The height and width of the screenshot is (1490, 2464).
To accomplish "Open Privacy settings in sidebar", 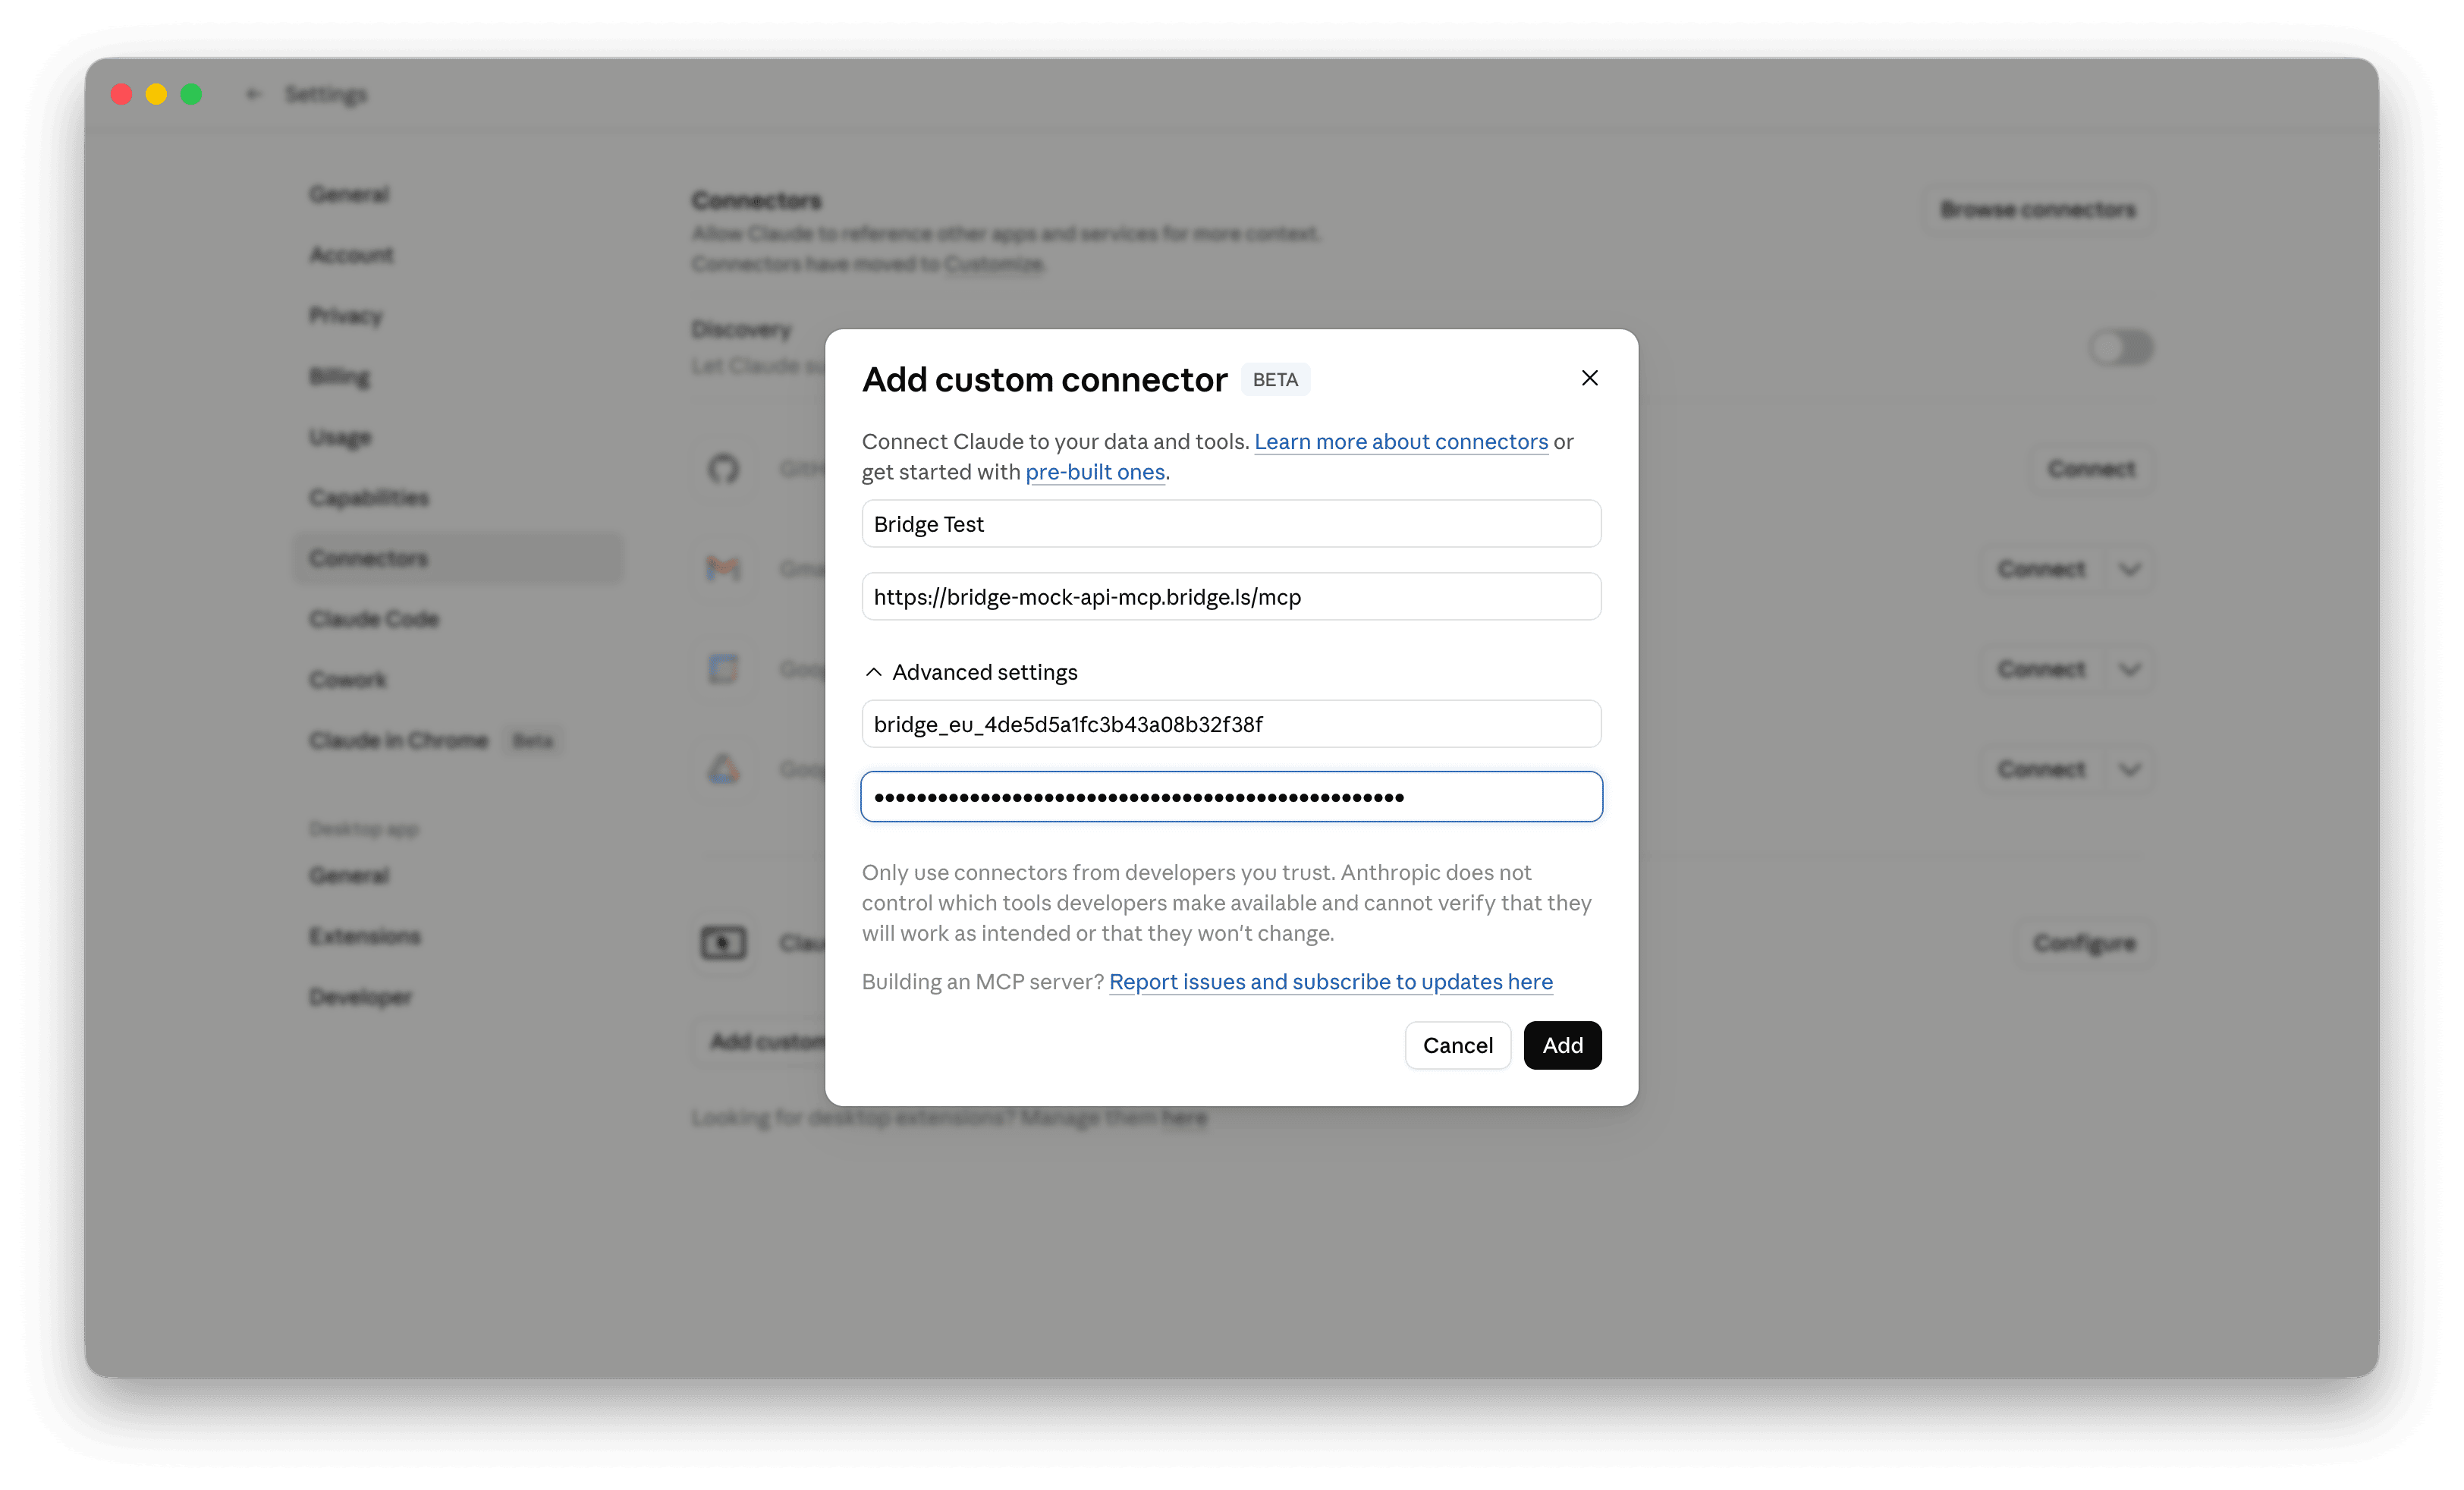I will pos(346,316).
